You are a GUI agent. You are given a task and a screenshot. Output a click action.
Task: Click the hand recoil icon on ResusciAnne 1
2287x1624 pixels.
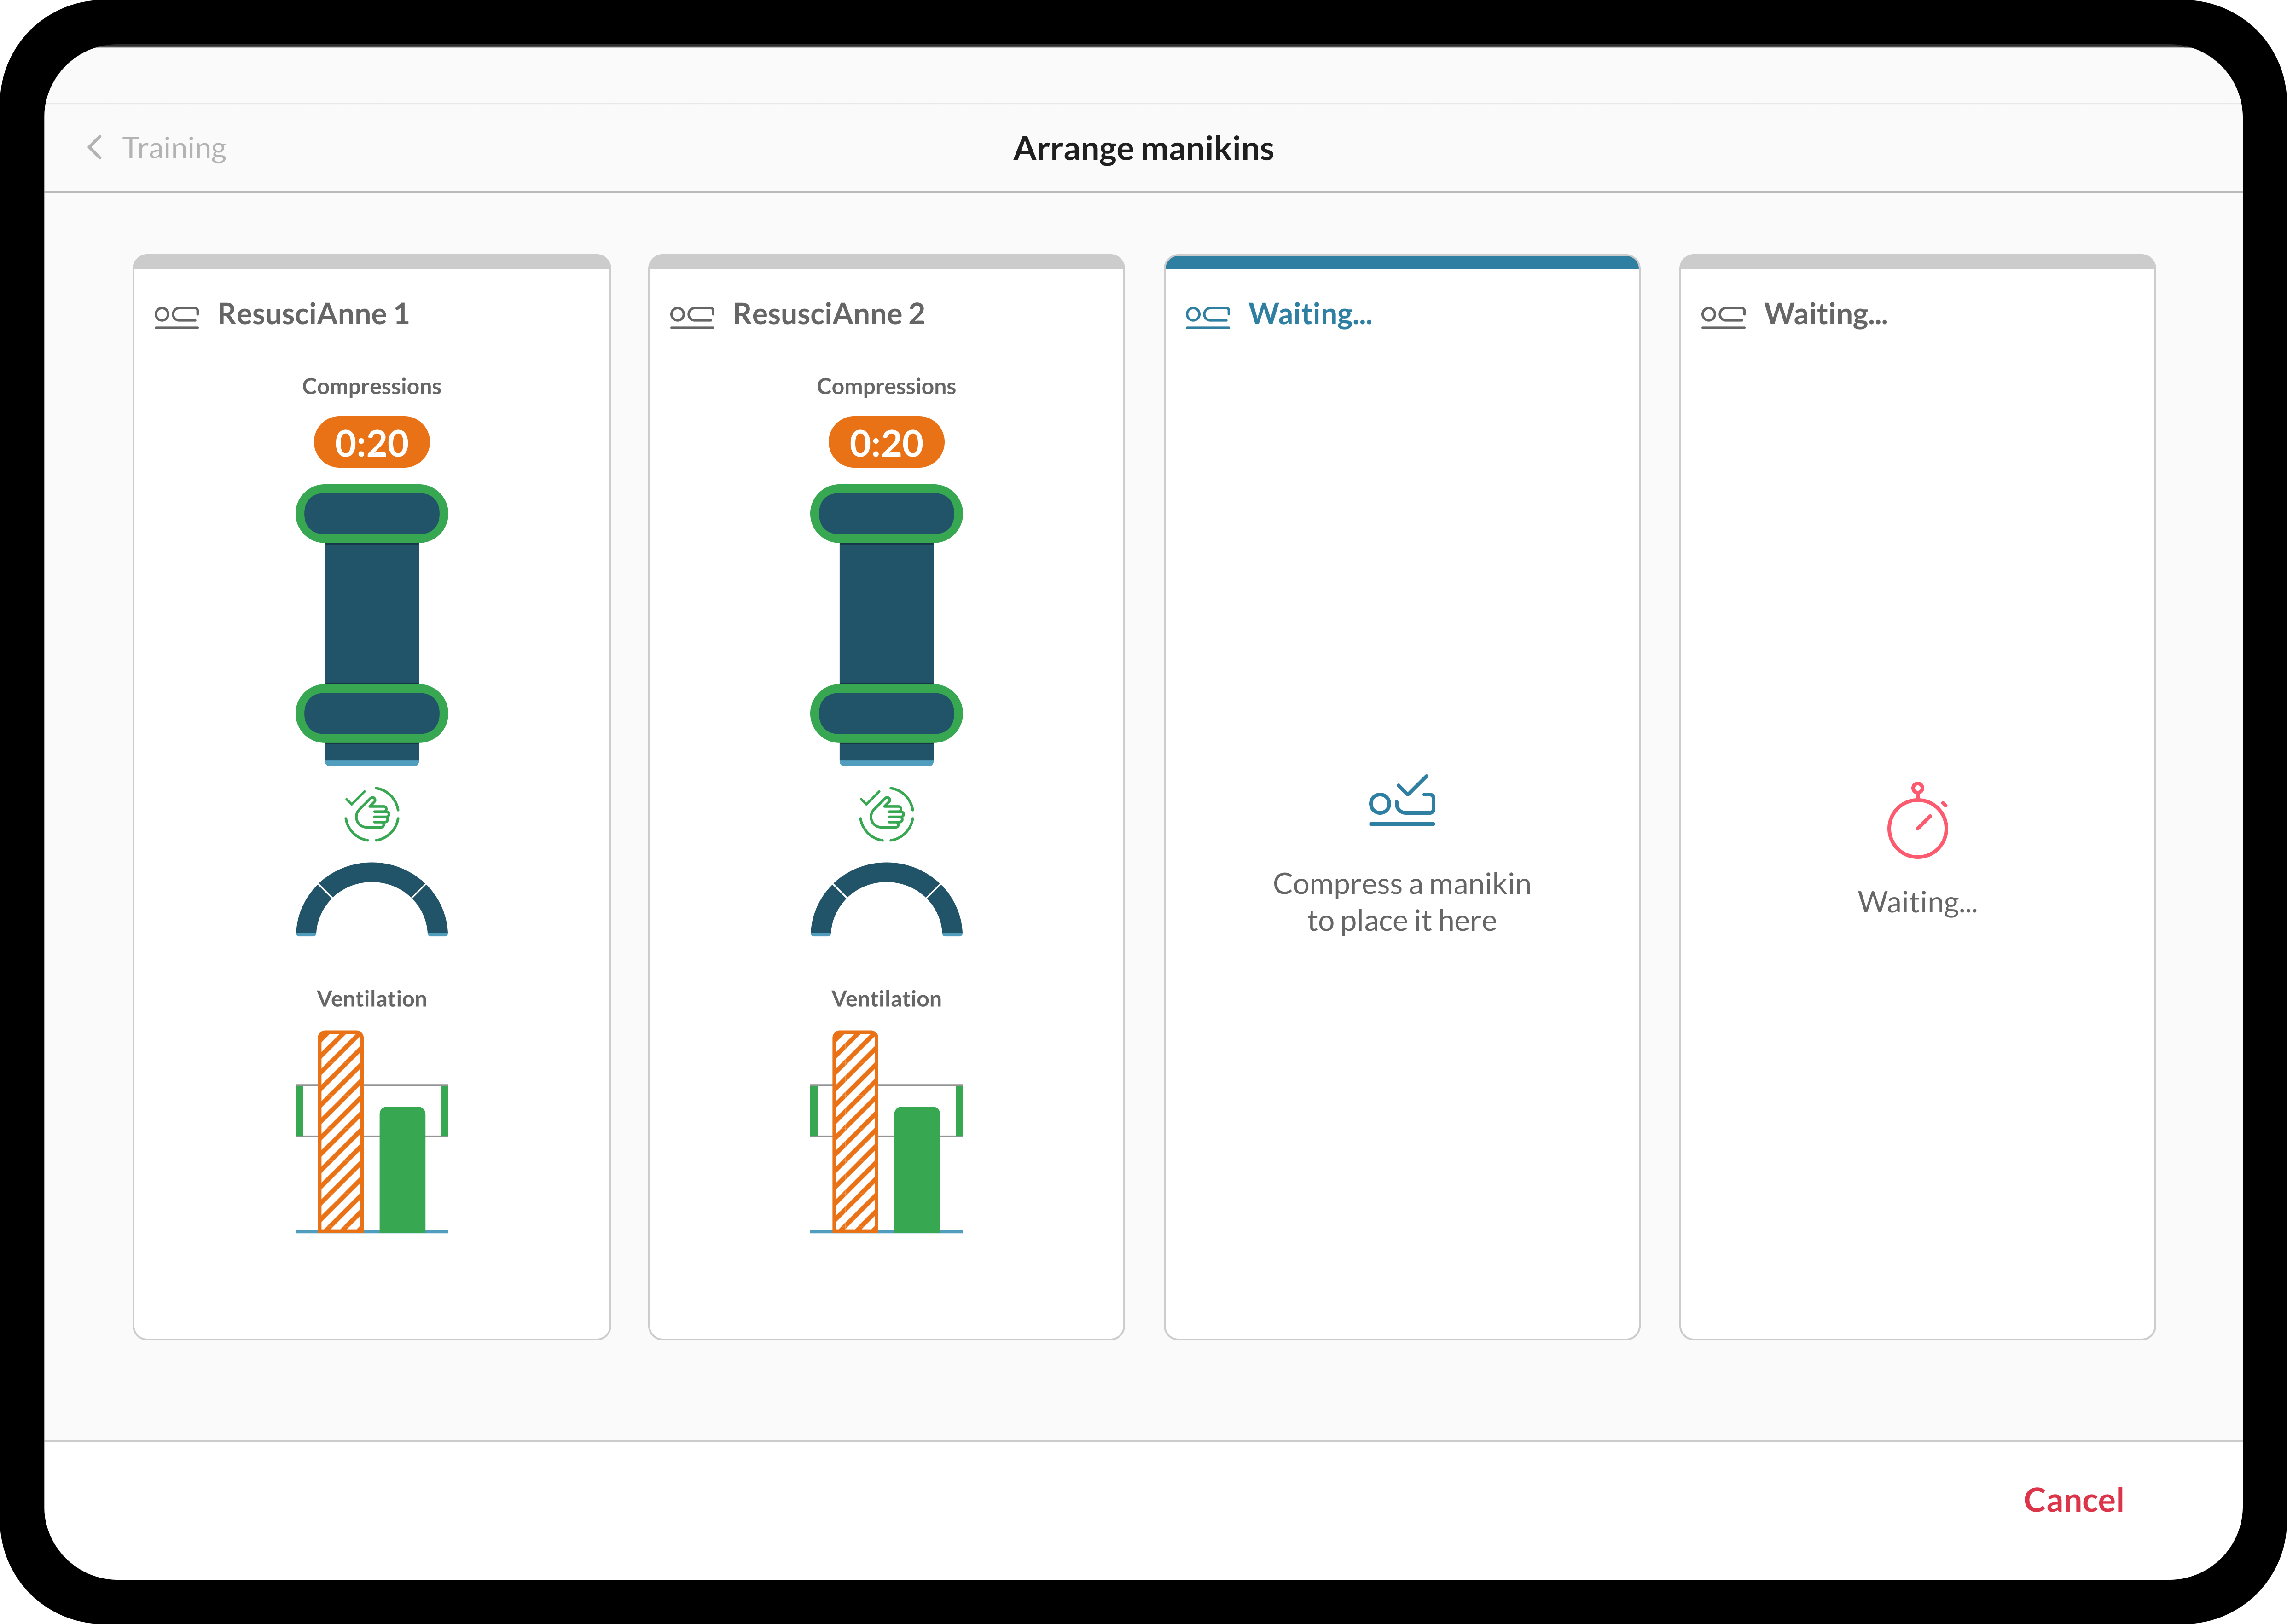tap(371, 813)
